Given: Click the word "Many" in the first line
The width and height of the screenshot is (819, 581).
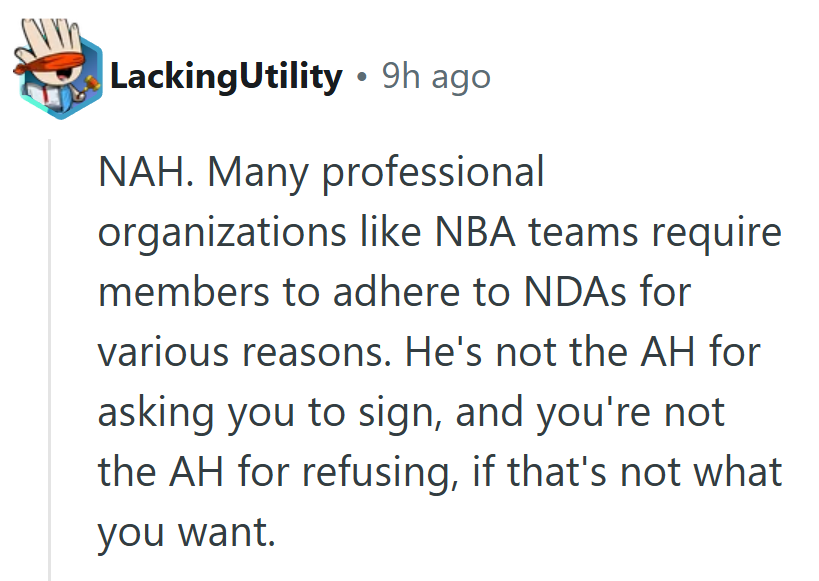Looking at the screenshot, I should (x=260, y=172).
